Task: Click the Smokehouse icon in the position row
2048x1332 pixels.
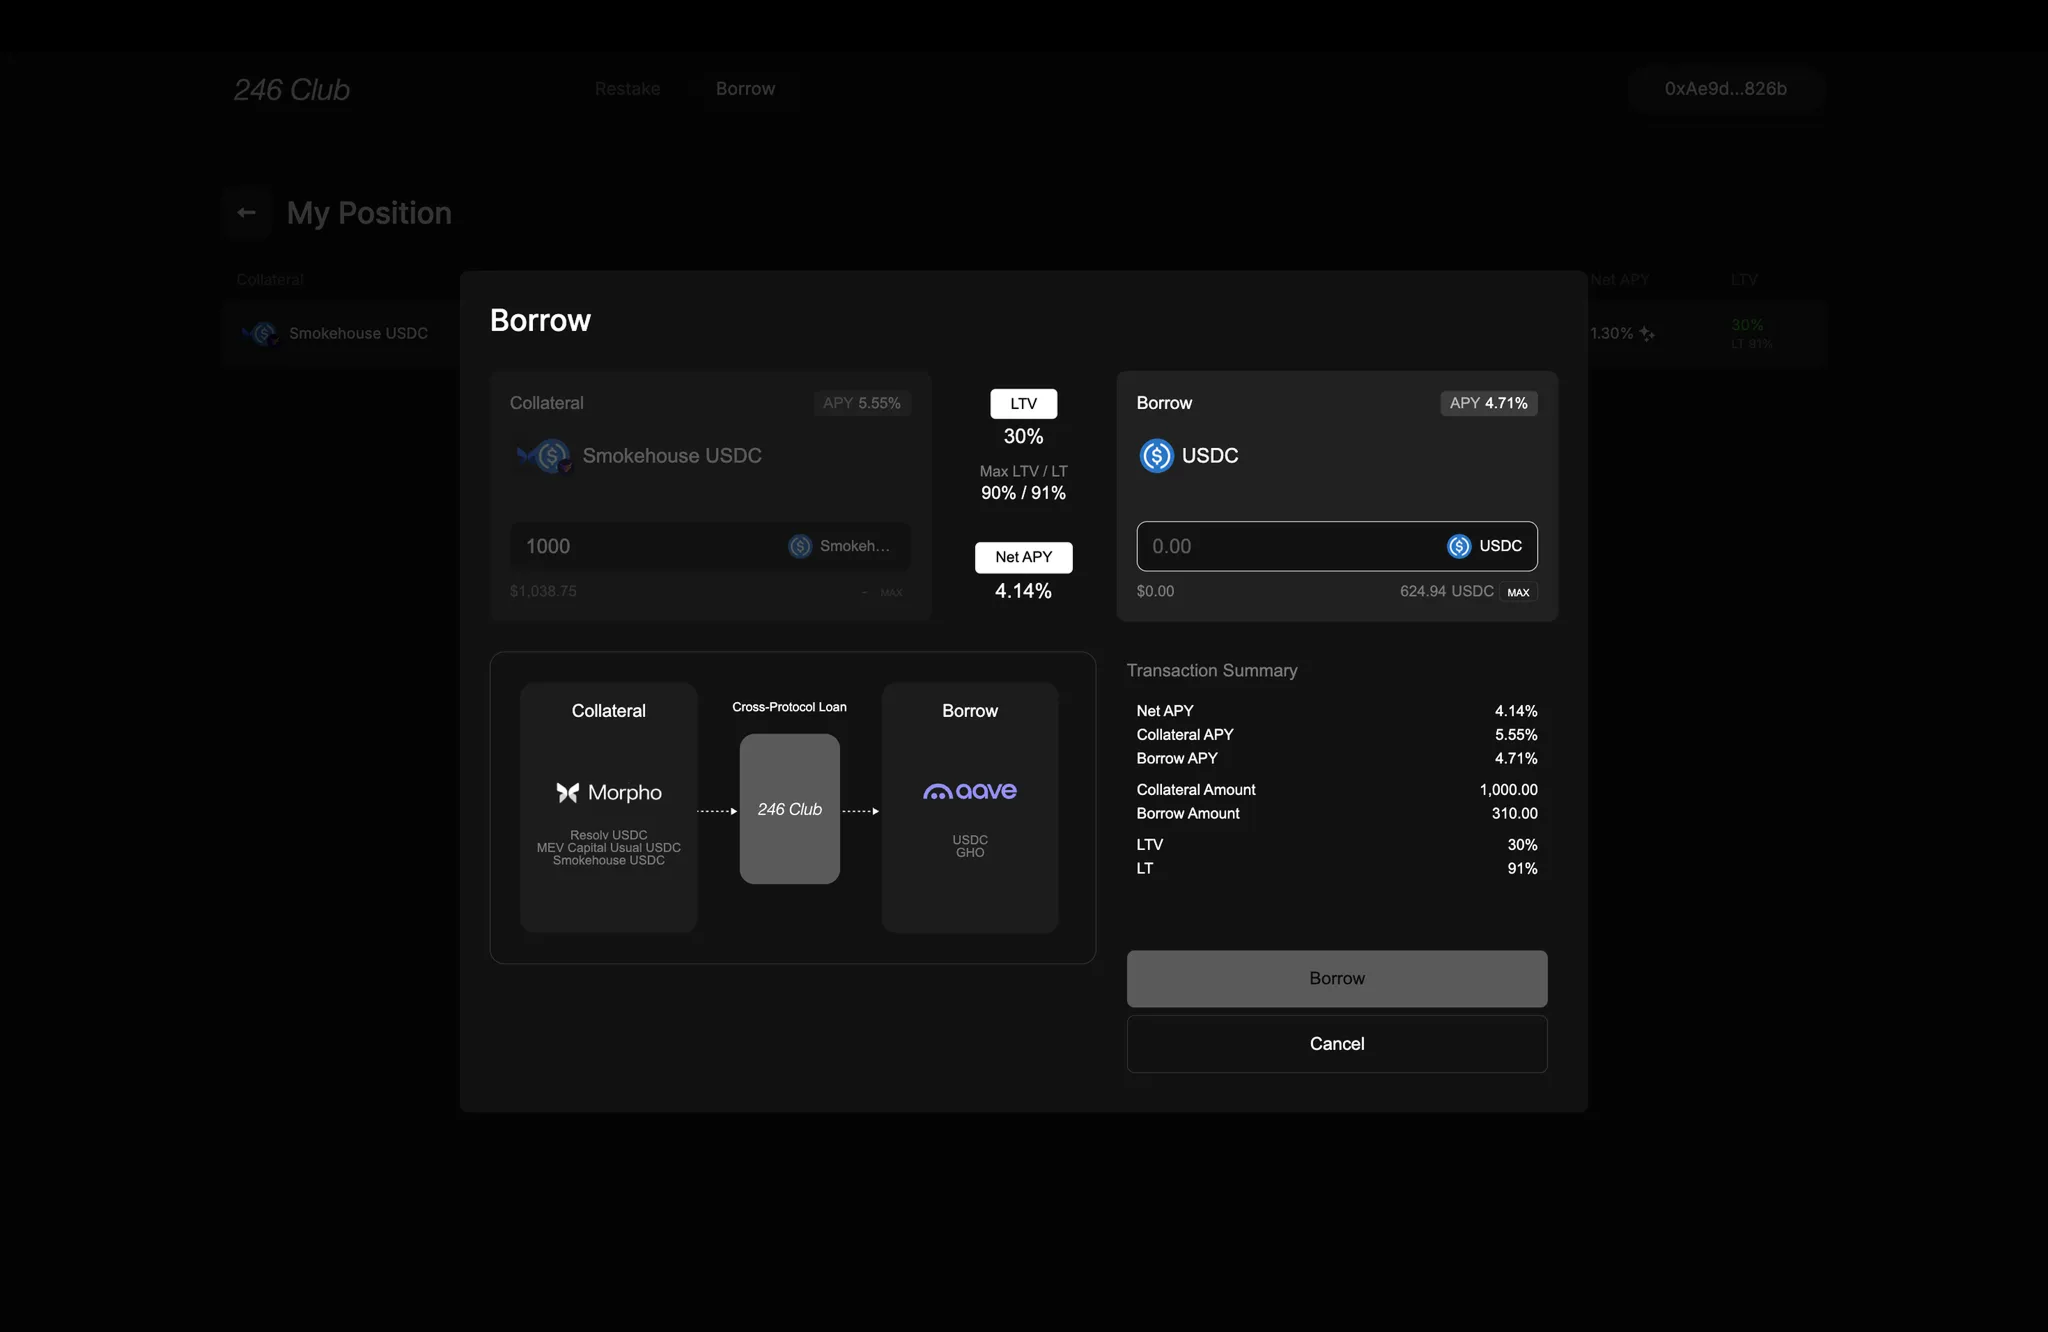Action: [x=261, y=334]
